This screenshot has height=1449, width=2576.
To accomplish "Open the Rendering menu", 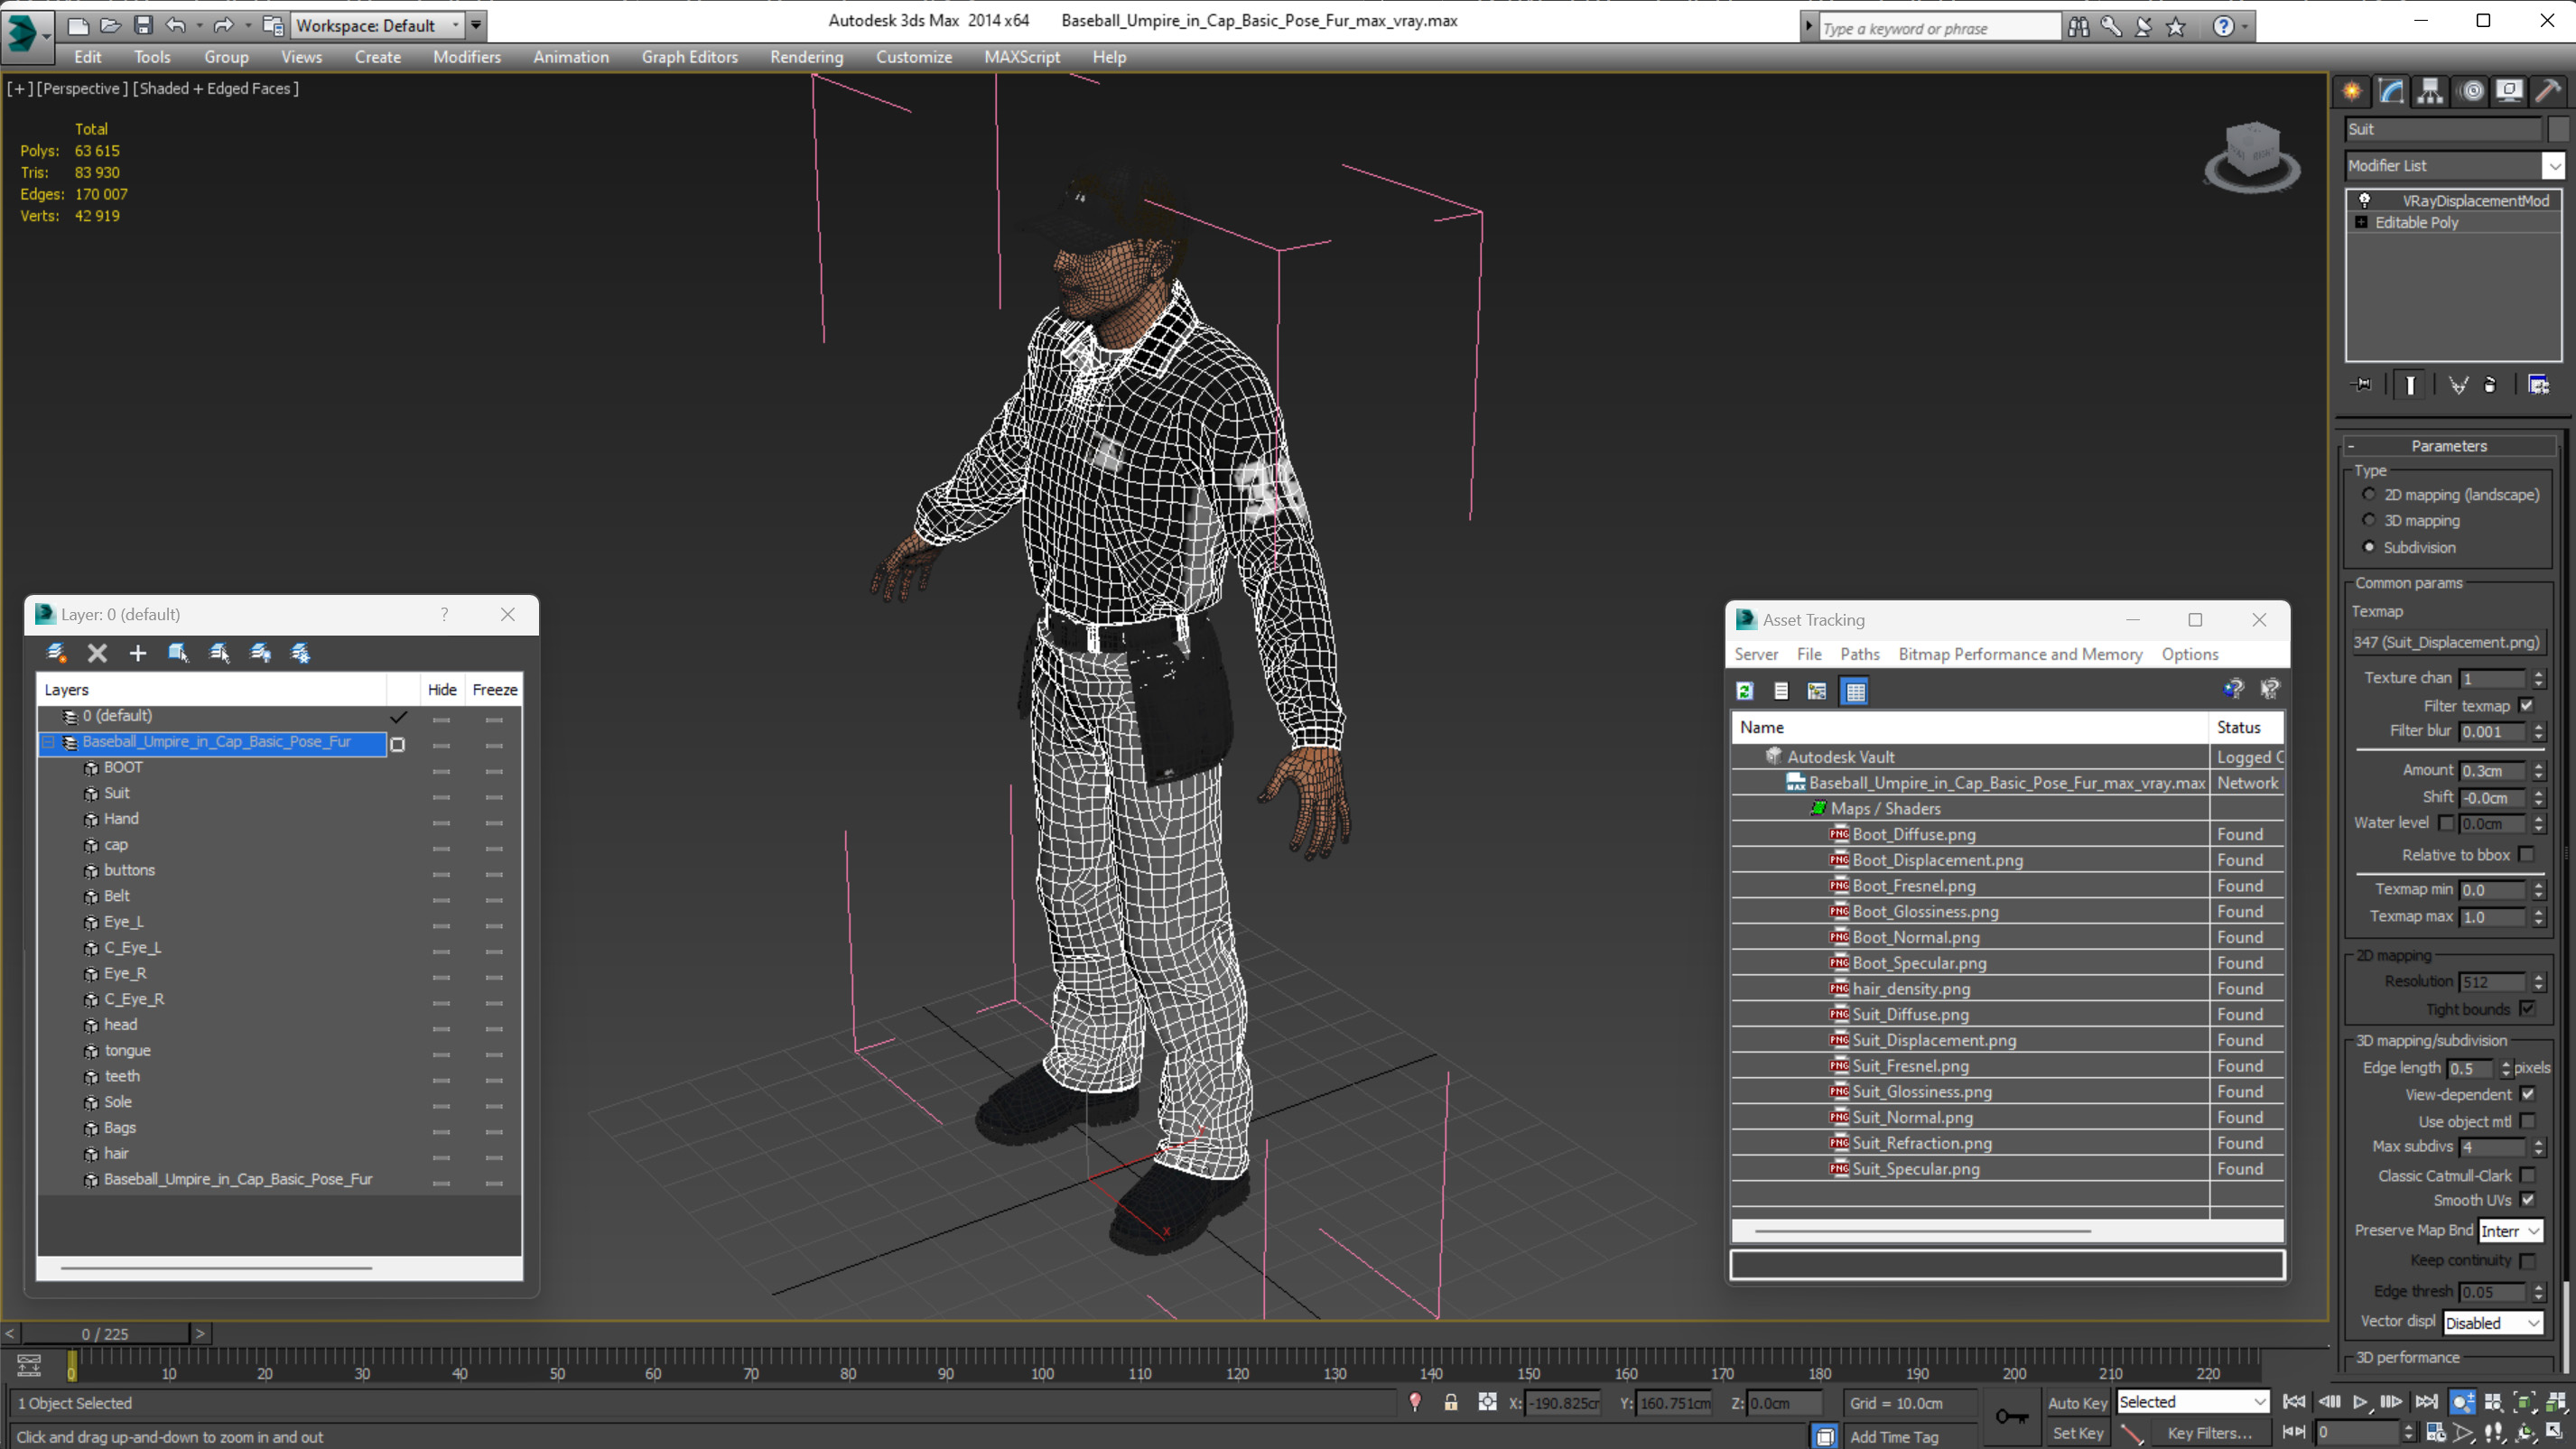I will tap(806, 57).
